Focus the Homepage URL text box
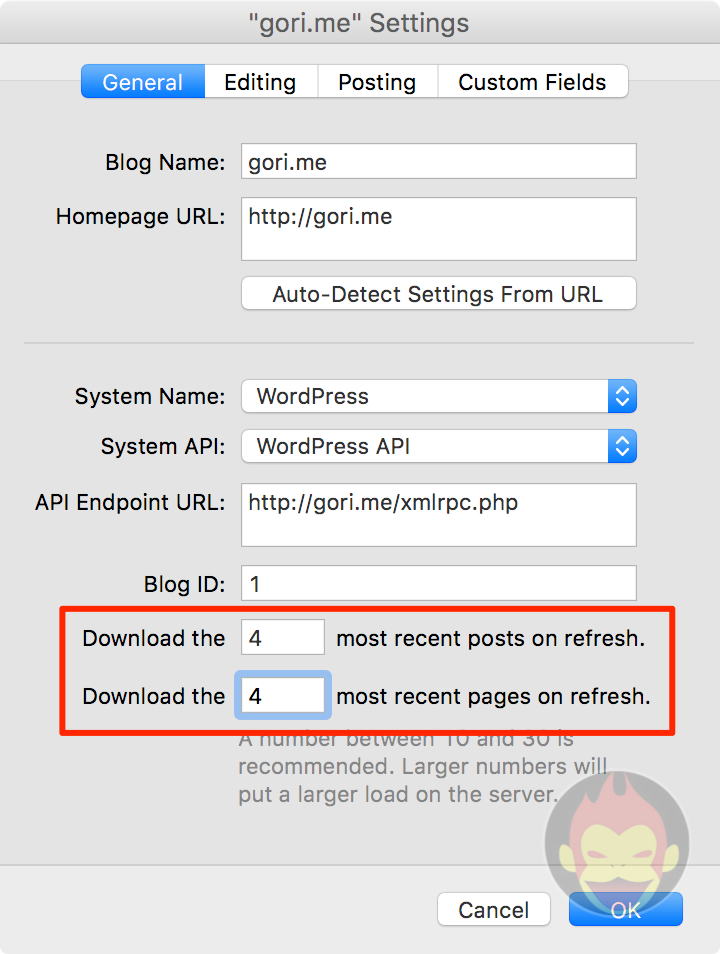The width and height of the screenshot is (720, 954). [438, 229]
